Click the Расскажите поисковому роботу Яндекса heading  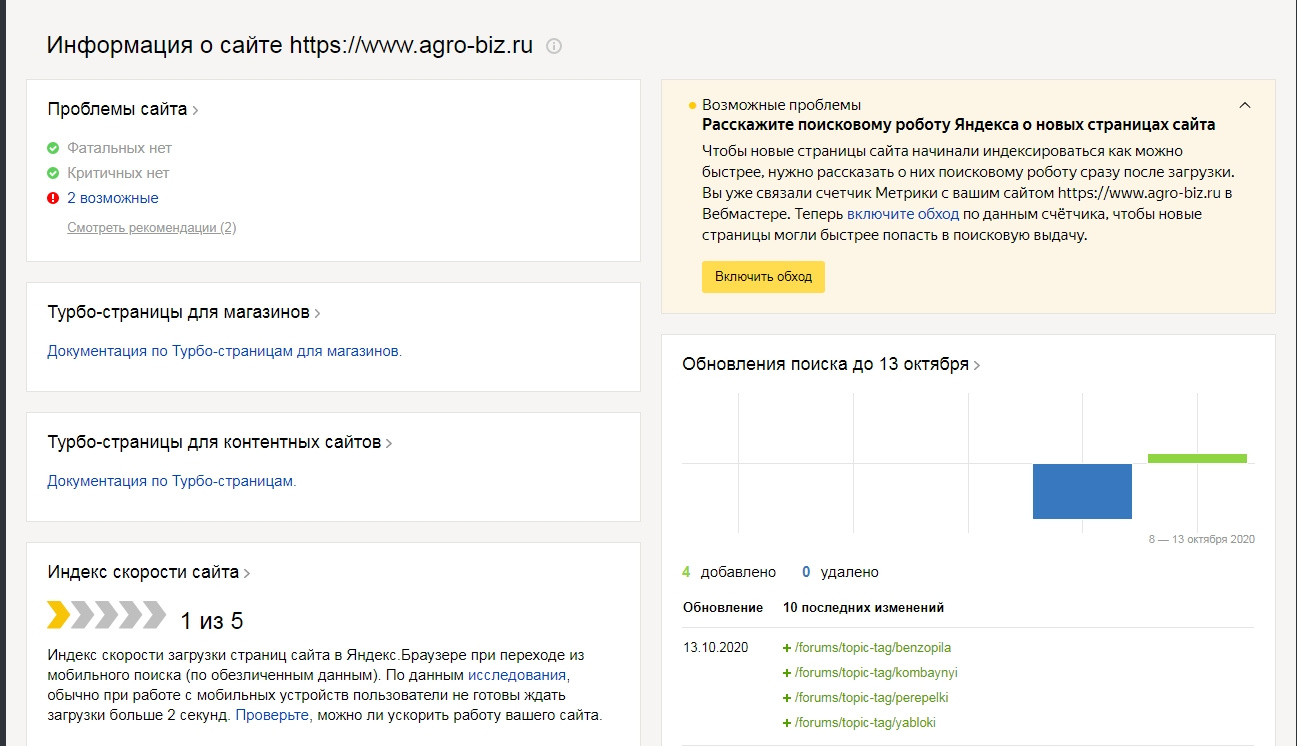[958, 125]
